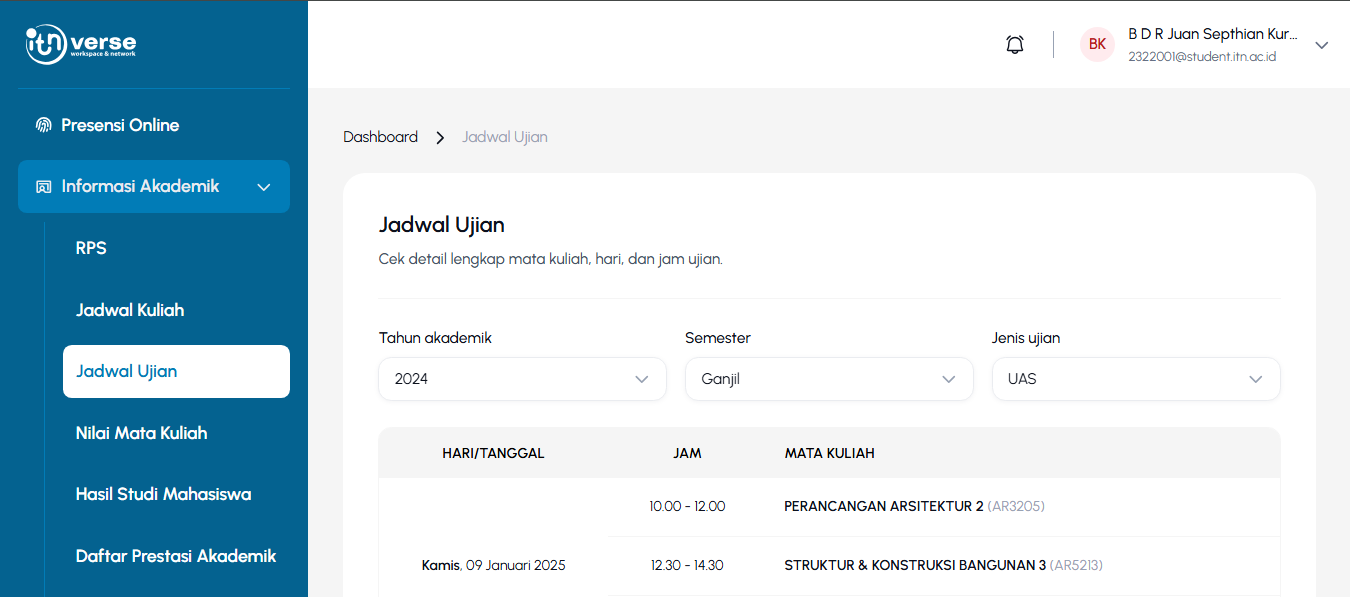This screenshot has height=597, width=1350.
Task: Click the Semester field label
Action: (x=718, y=338)
